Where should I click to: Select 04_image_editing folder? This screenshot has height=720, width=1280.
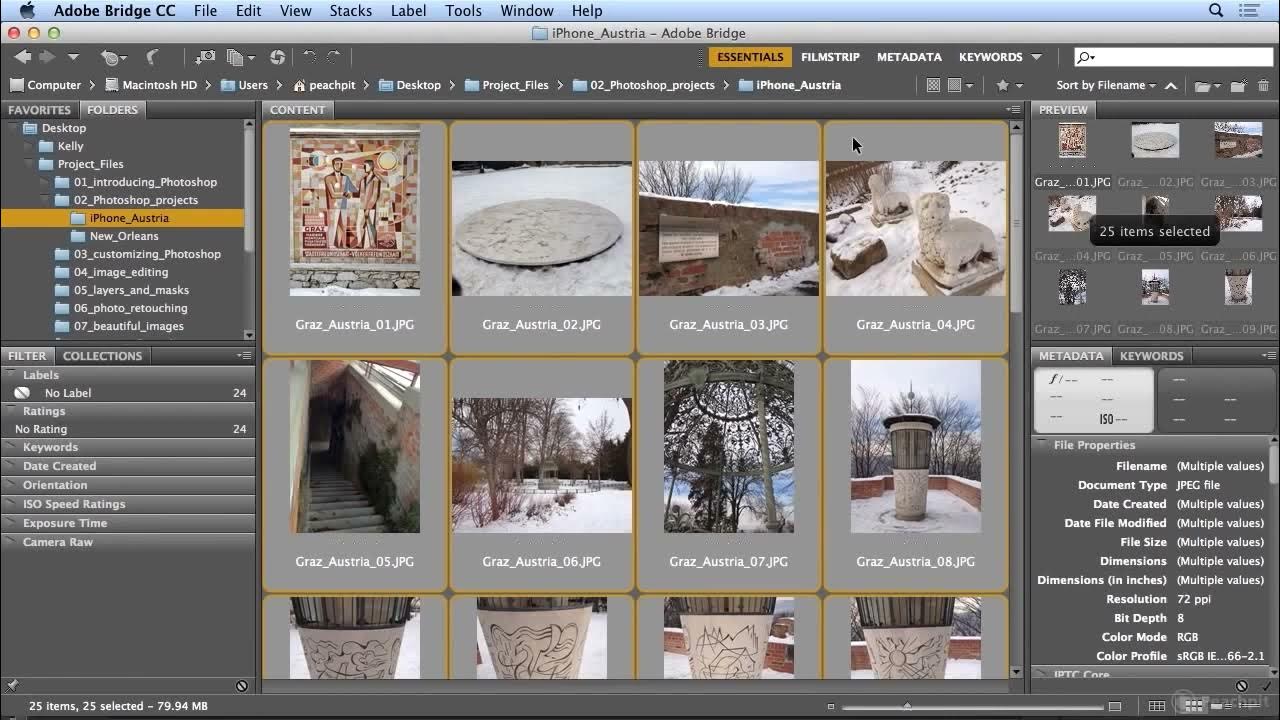(x=120, y=272)
